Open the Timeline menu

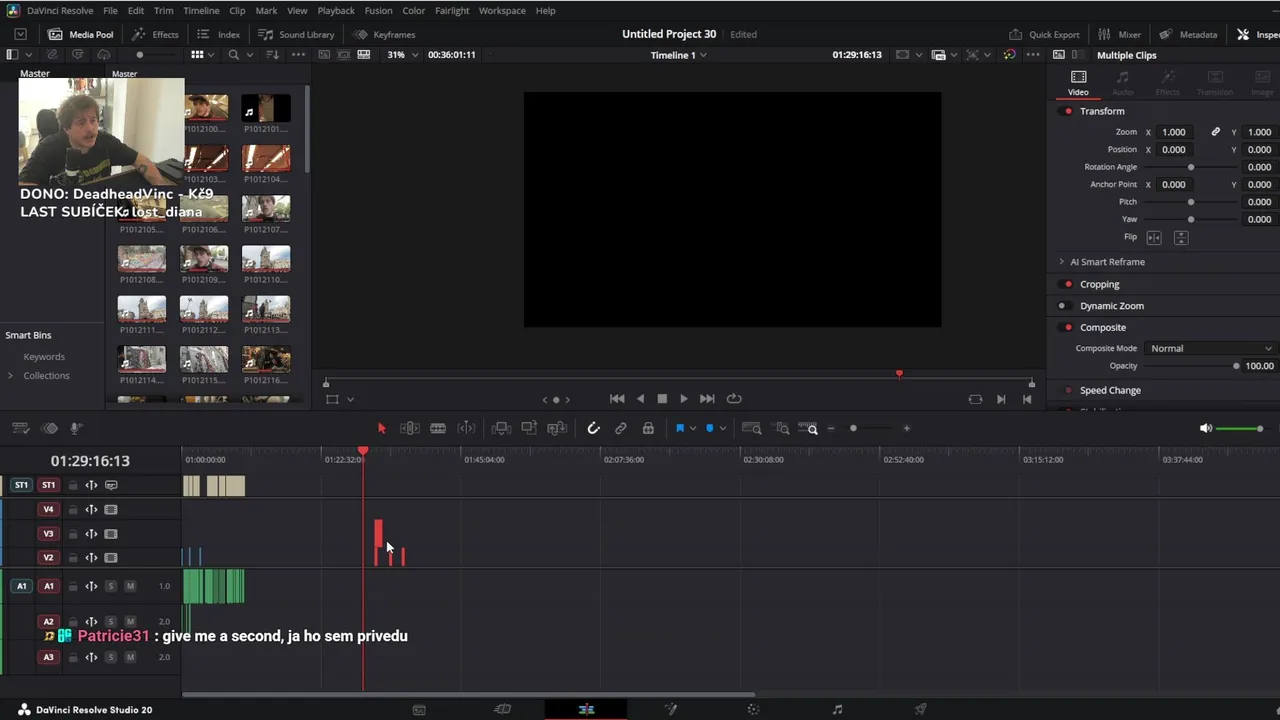click(x=201, y=10)
